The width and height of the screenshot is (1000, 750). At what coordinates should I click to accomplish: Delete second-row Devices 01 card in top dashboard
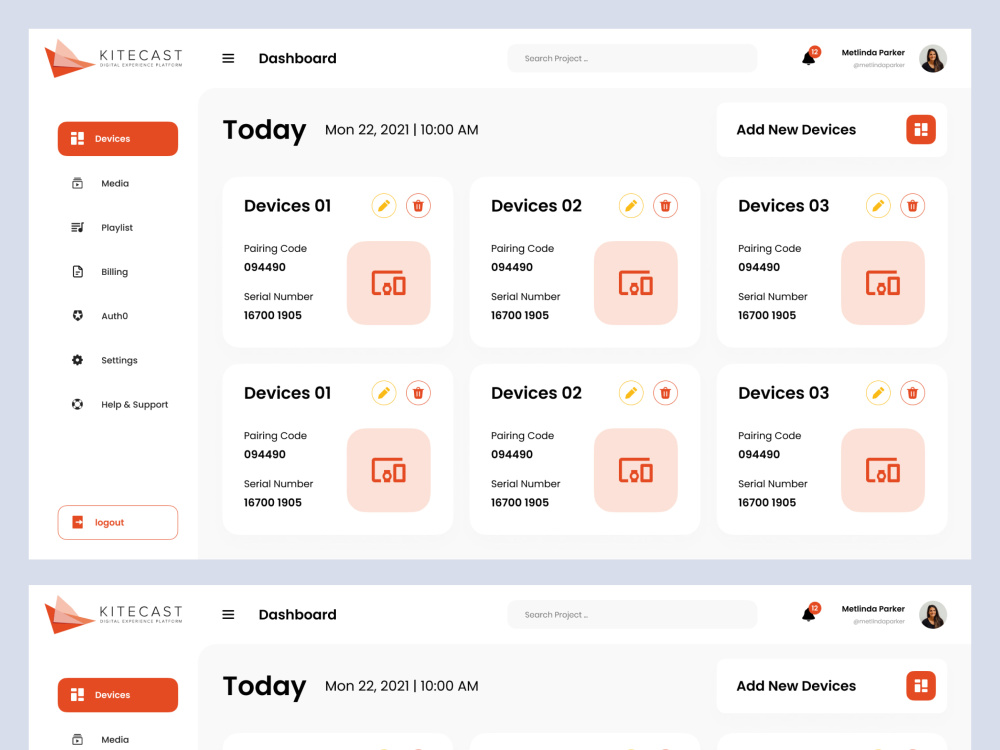pyautogui.click(x=418, y=393)
